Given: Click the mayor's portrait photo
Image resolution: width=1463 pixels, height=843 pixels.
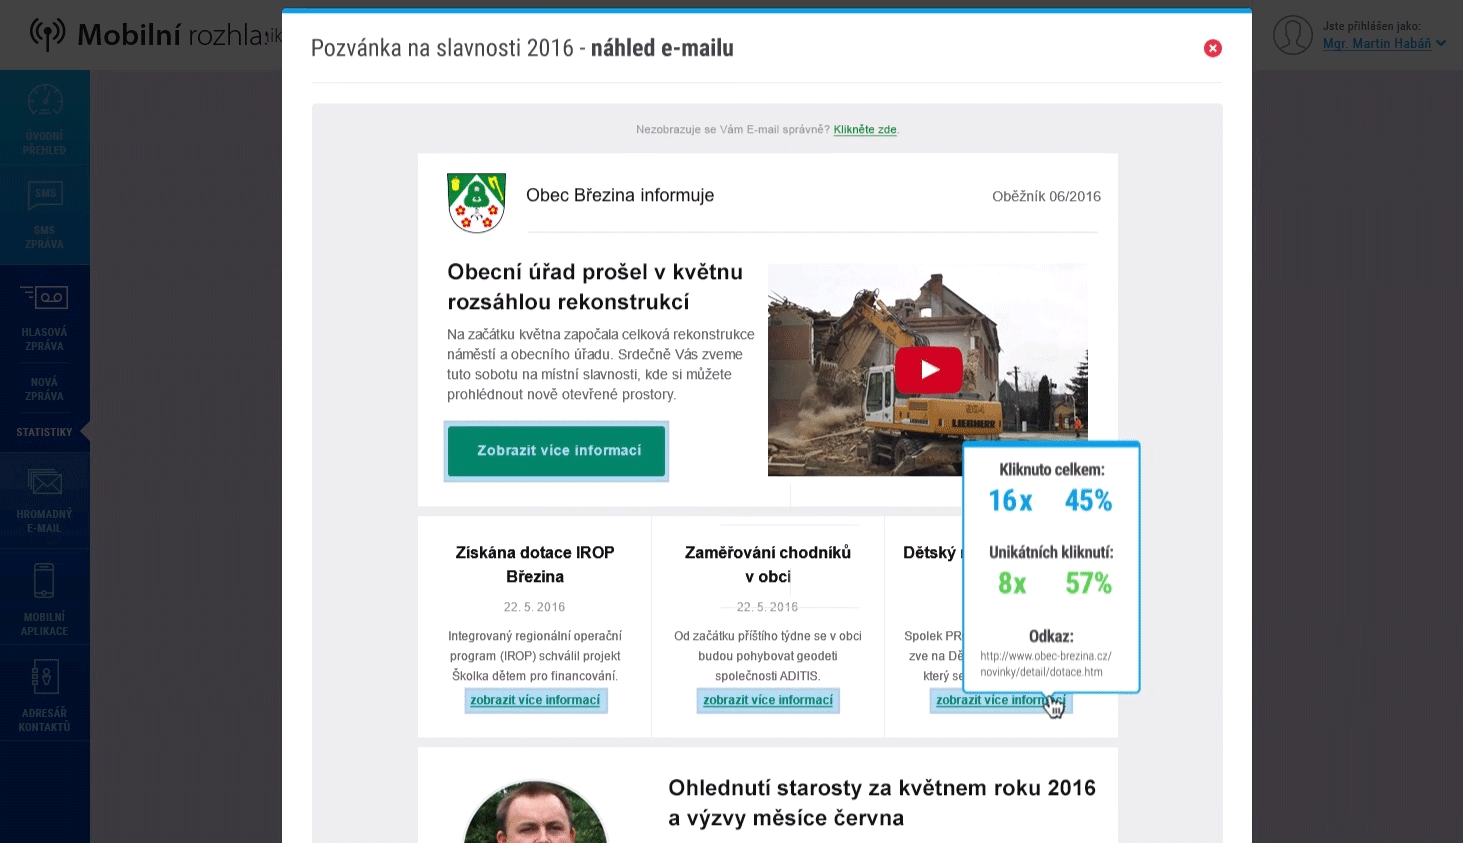Looking at the screenshot, I should (x=535, y=812).
